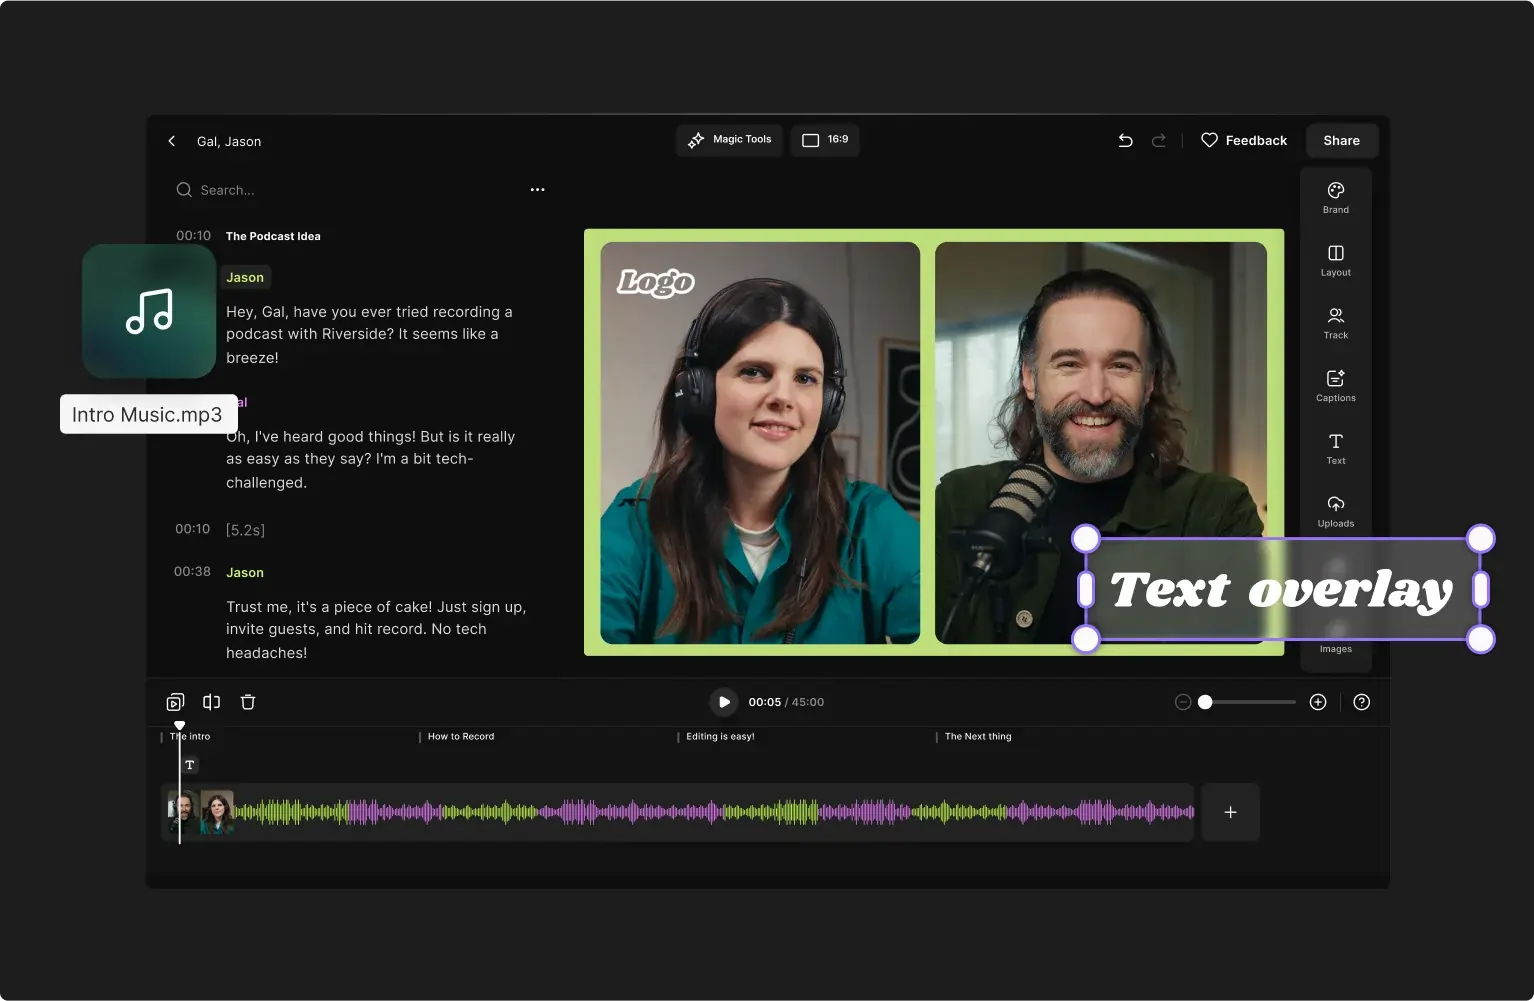Click the text marker toggle on the playhead
This screenshot has width=1534, height=1001.
(x=189, y=764)
